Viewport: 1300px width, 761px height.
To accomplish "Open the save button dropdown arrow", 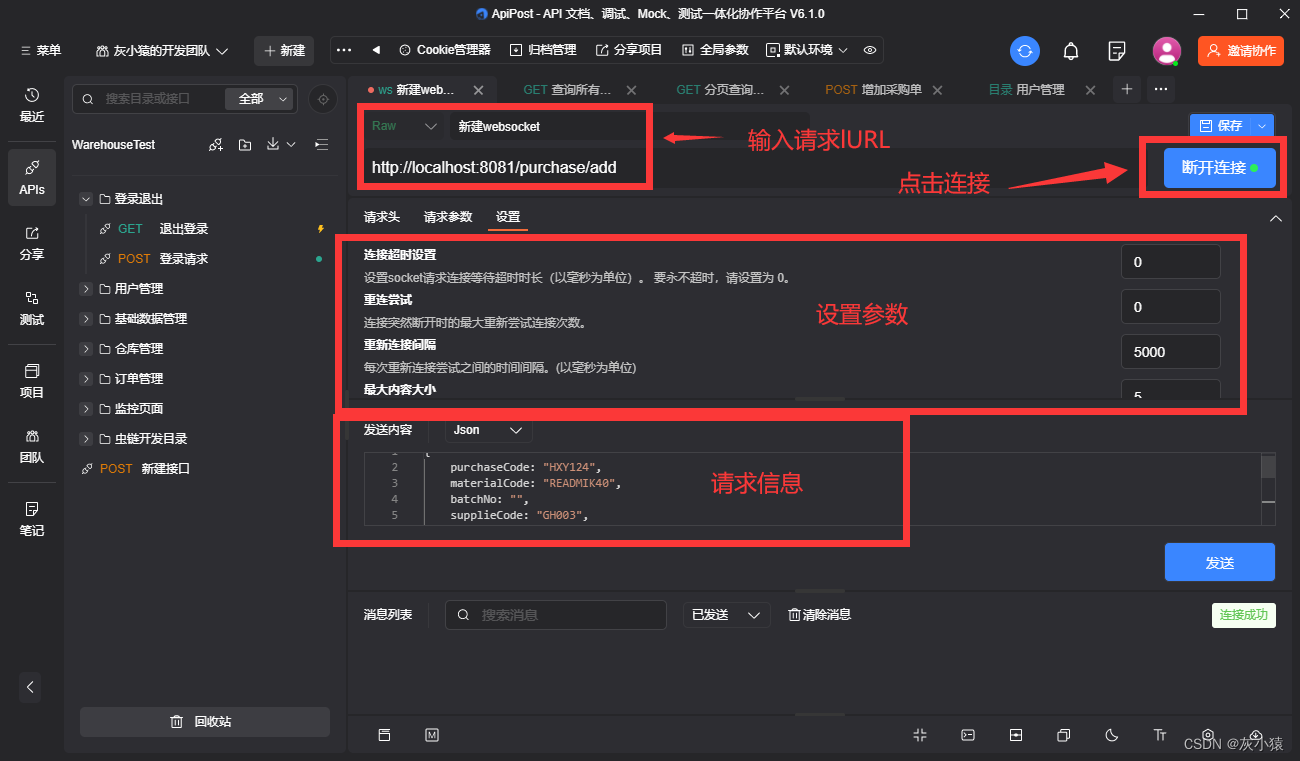I will click(1263, 126).
